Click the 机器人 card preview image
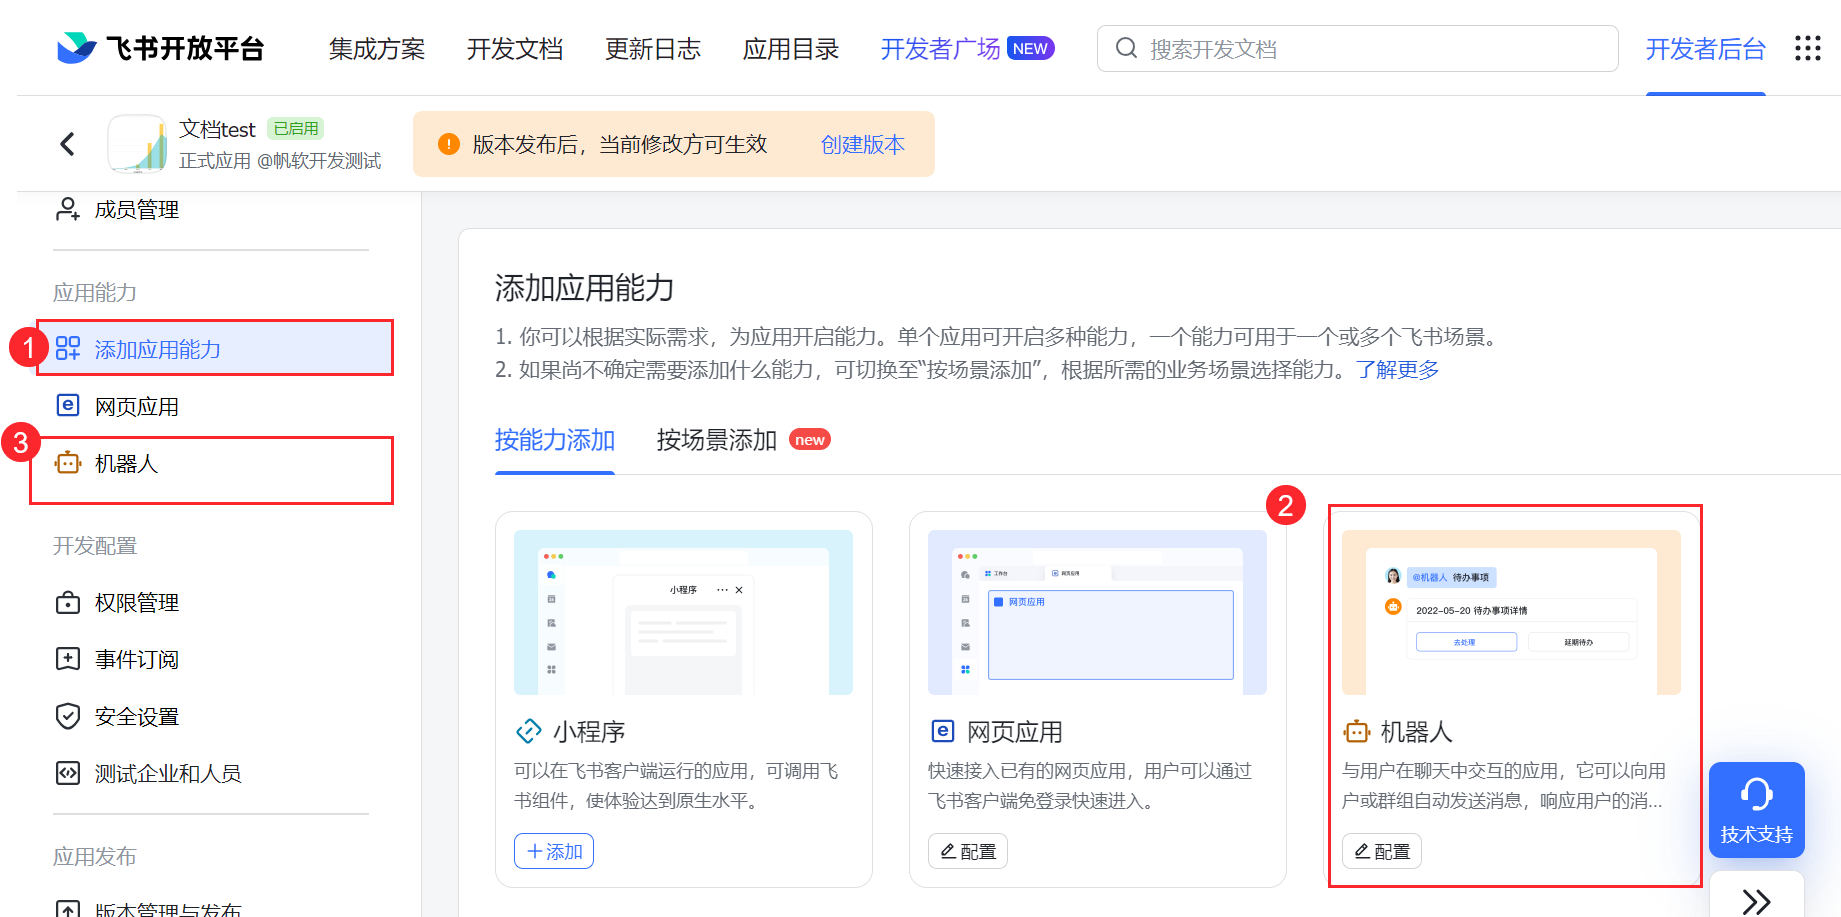The height and width of the screenshot is (917, 1841). pyautogui.click(x=1511, y=612)
